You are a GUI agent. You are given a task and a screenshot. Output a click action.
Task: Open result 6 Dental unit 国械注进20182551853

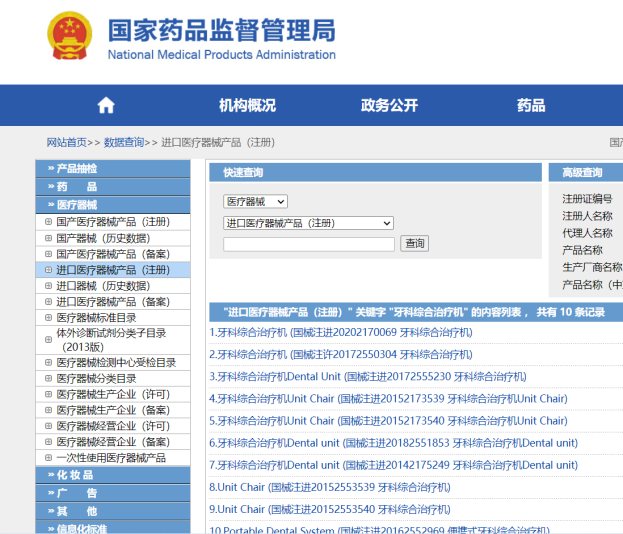coord(394,443)
